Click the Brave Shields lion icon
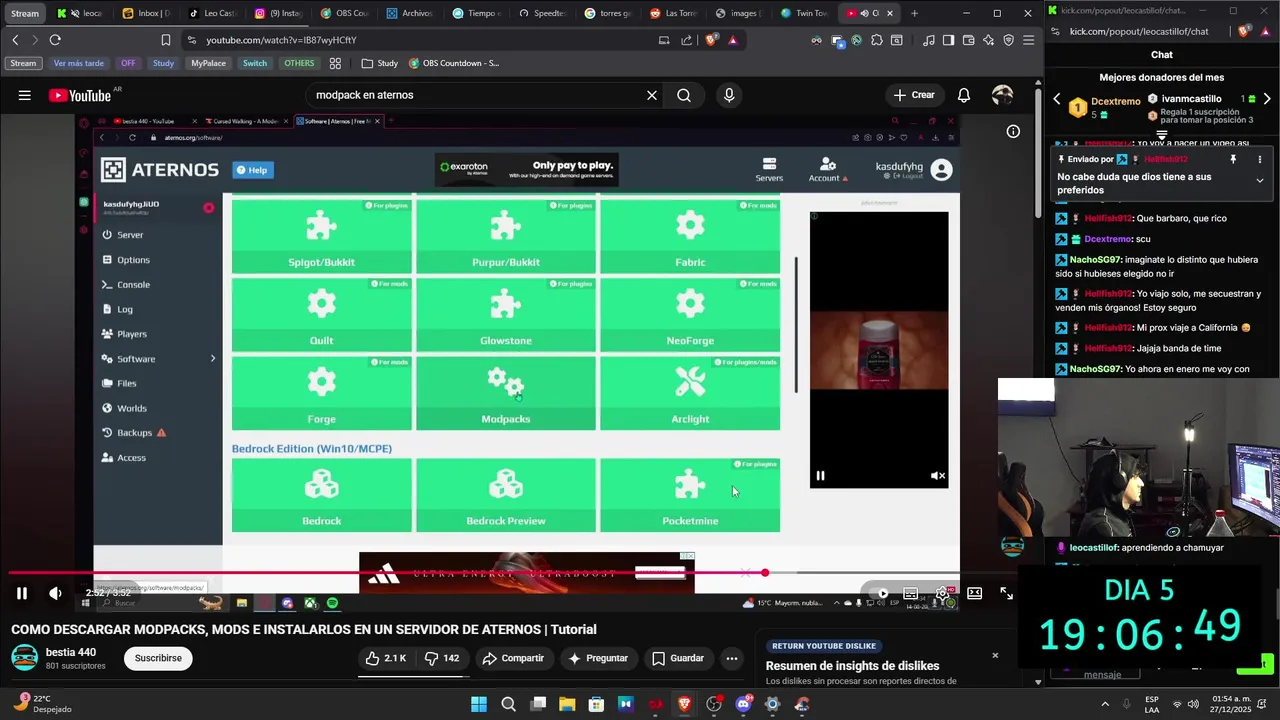This screenshot has width=1280, height=720. [711, 40]
